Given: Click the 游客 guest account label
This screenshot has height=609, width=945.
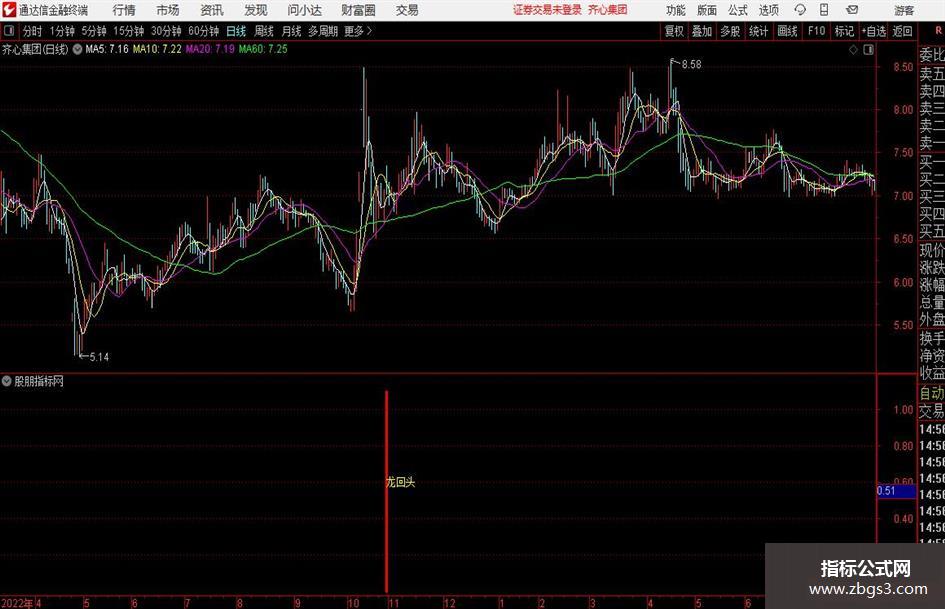Looking at the screenshot, I should pyautogui.click(x=904, y=10).
